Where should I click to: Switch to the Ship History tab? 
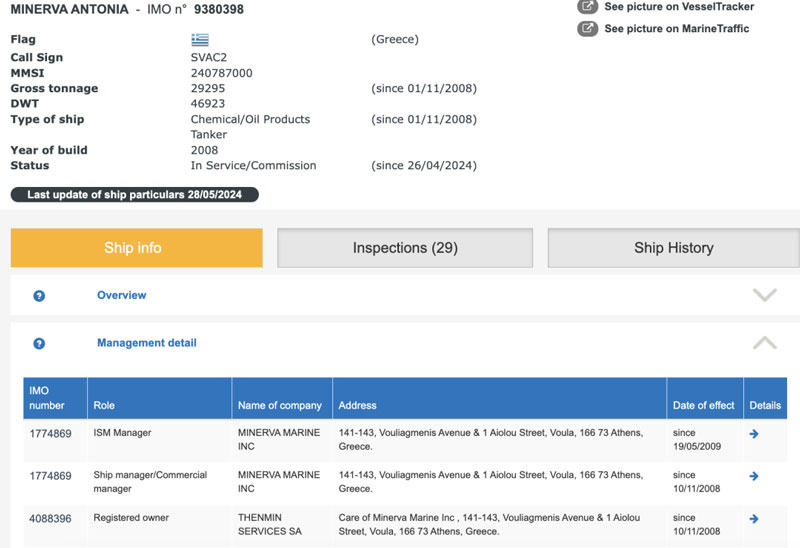point(673,248)
